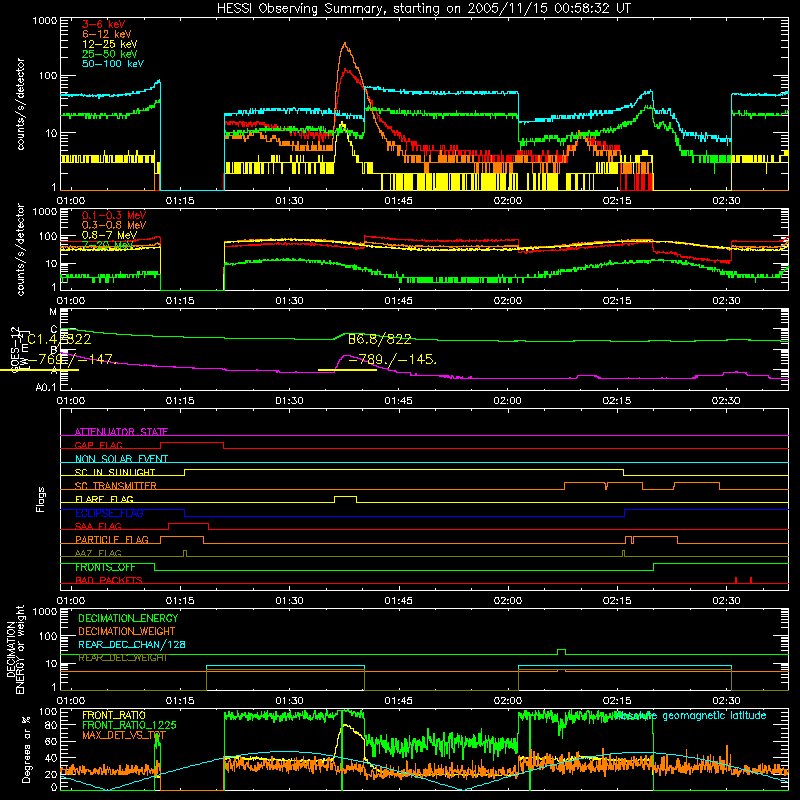Select the SAA_FLAG label

coord(98,526)
